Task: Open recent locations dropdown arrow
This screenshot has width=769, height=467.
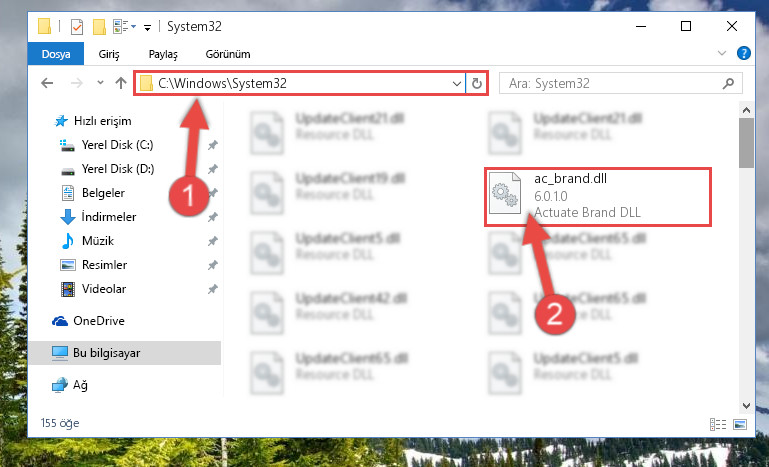Action: (100, 82)
